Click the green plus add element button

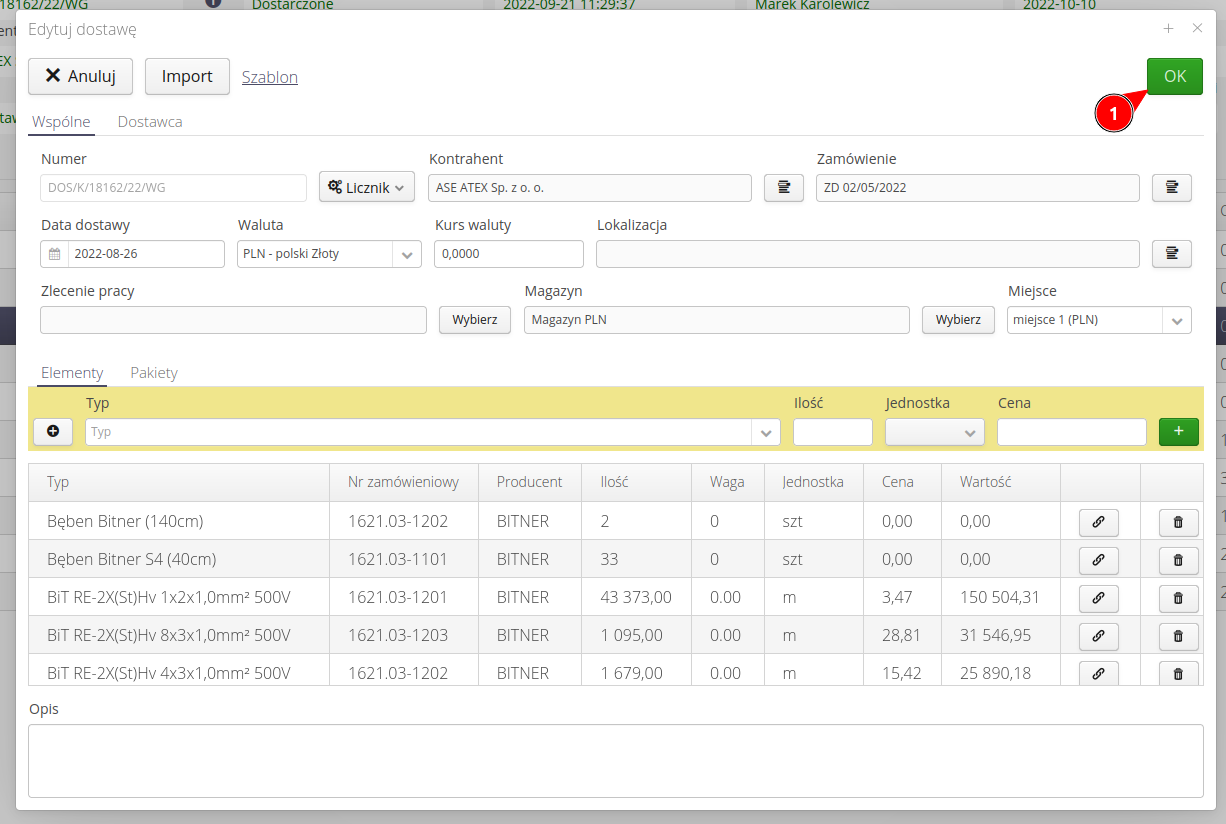coord(1178,431)
